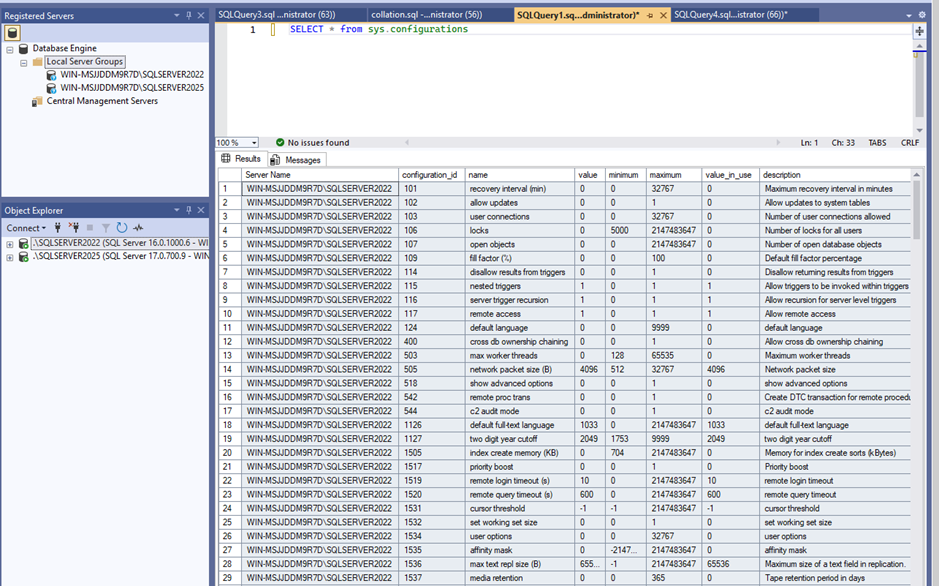Viewport: 939px width, 586px height.
Task: Select row 14 header in results grid
Action: tap(229, 369)
